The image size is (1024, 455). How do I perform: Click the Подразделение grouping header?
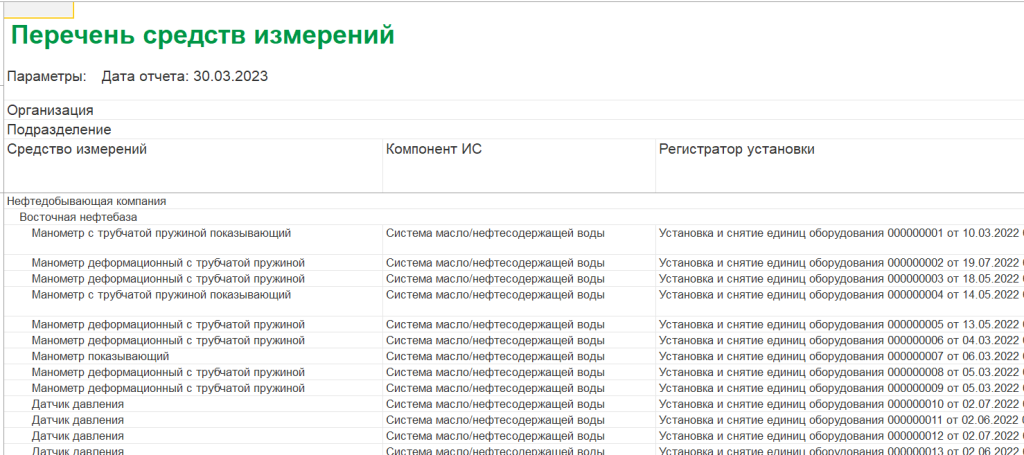tap(59, 129)
